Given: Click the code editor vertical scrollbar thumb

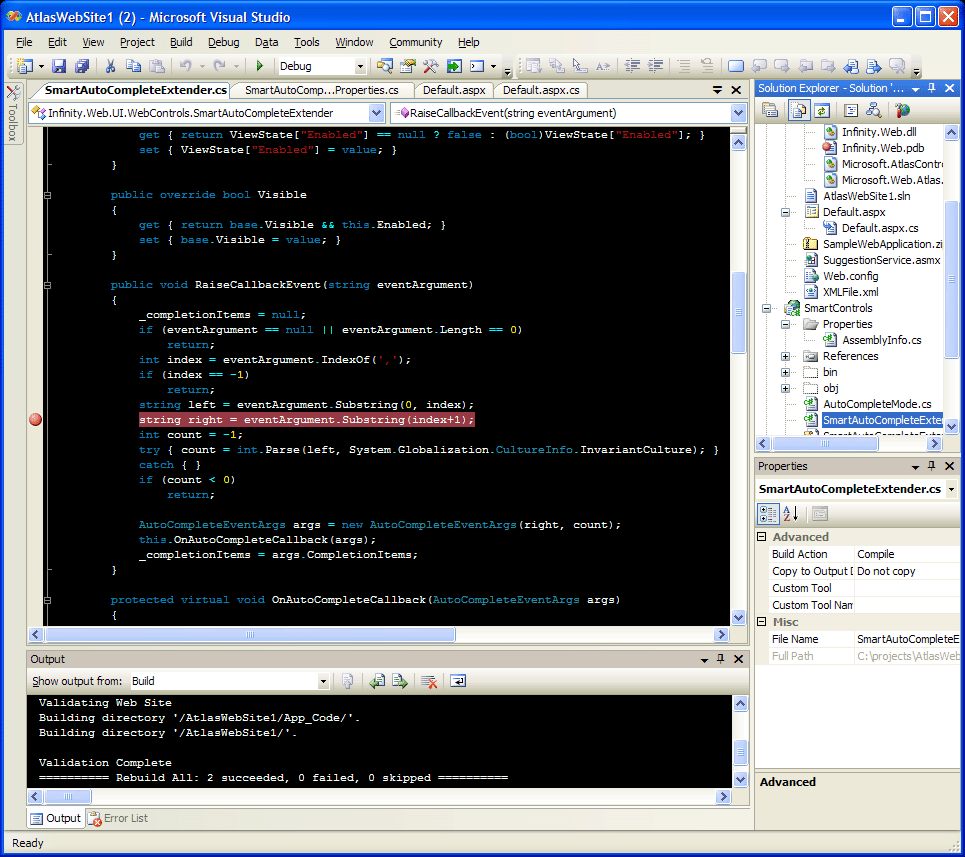Looking at the screenshot, I should 738,310.
